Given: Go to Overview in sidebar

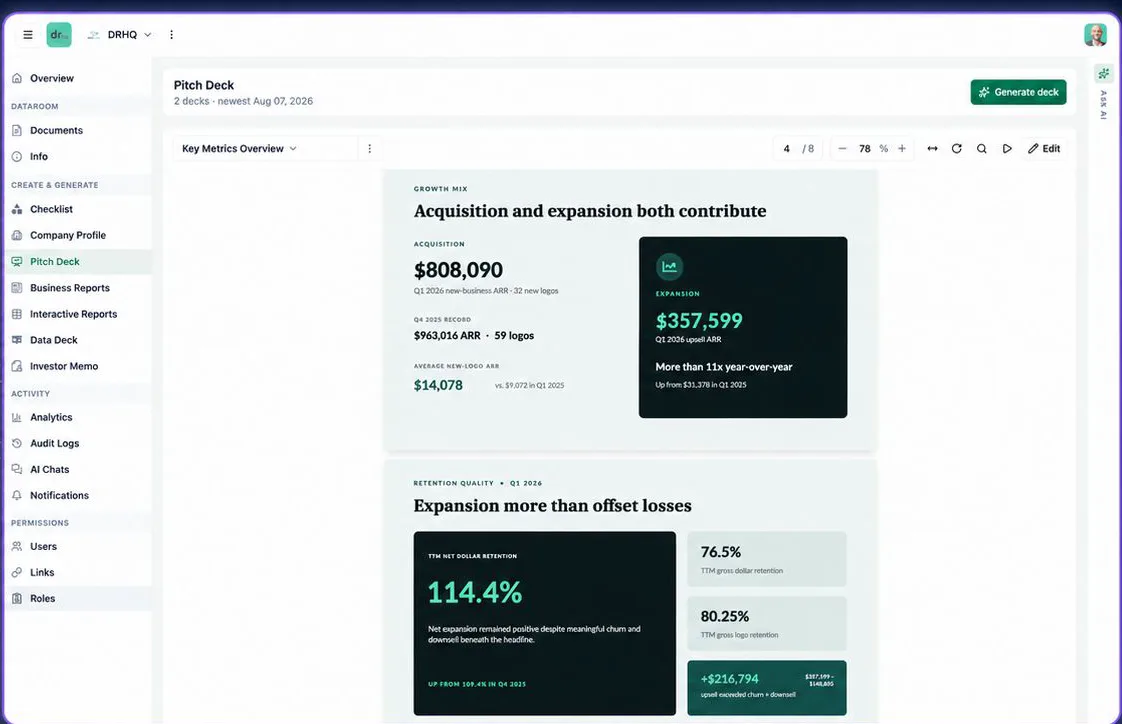Looking at the screenshot, I should (77, 78).
